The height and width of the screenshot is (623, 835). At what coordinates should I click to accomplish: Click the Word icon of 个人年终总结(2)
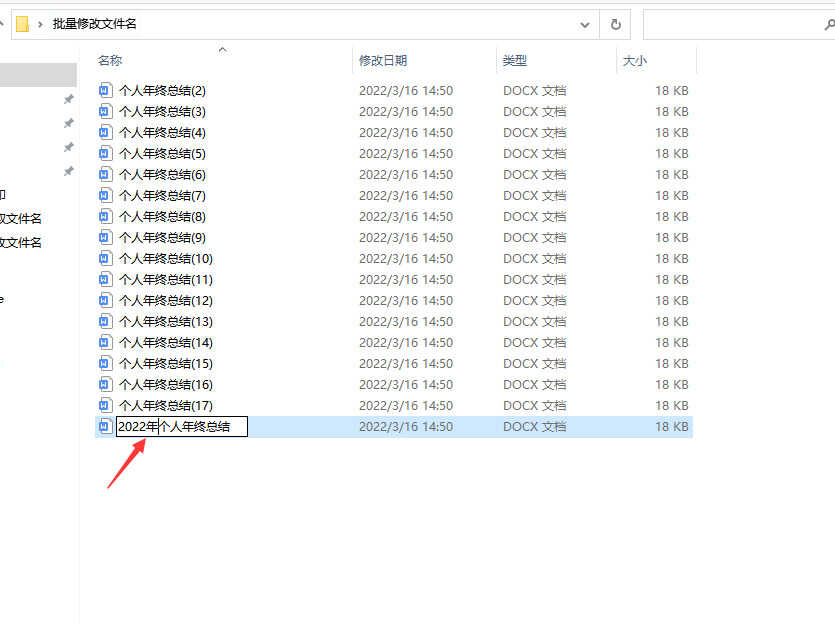tap(105, 90)
